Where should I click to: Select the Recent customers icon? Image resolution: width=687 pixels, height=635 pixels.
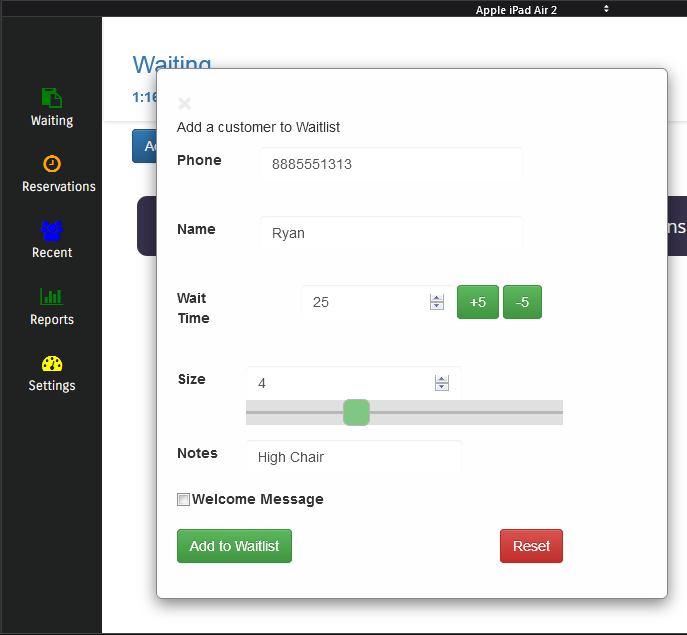52,230
